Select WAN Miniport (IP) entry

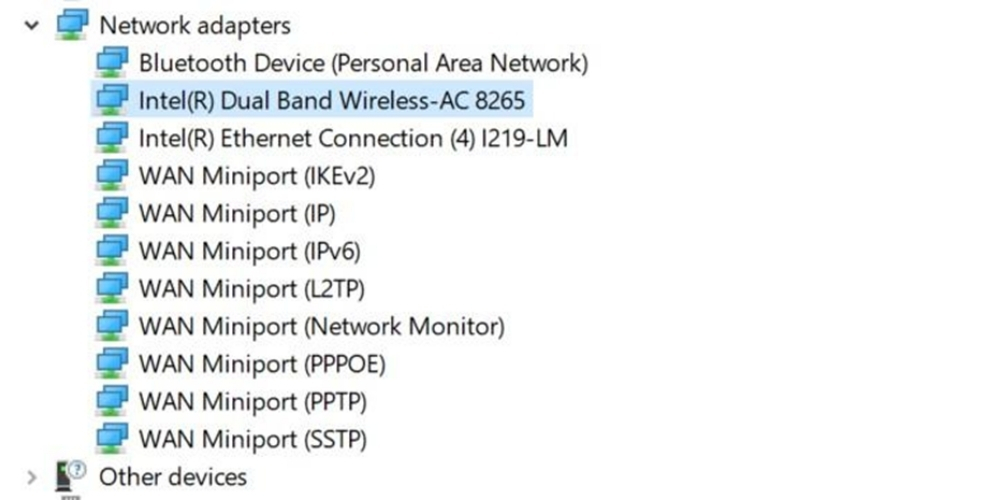[x=237, y=214]
